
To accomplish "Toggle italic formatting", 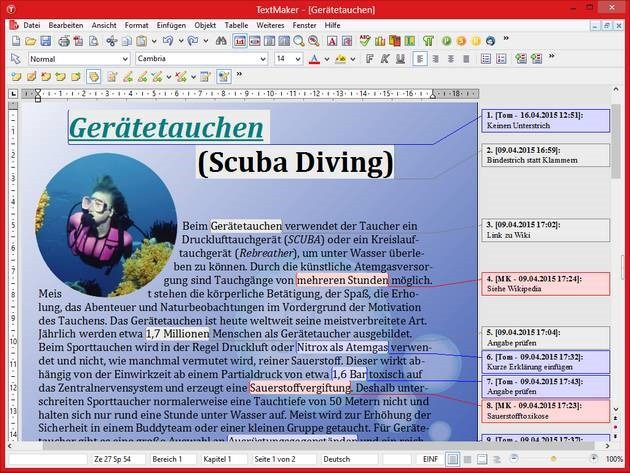I will tap(382, 59).
